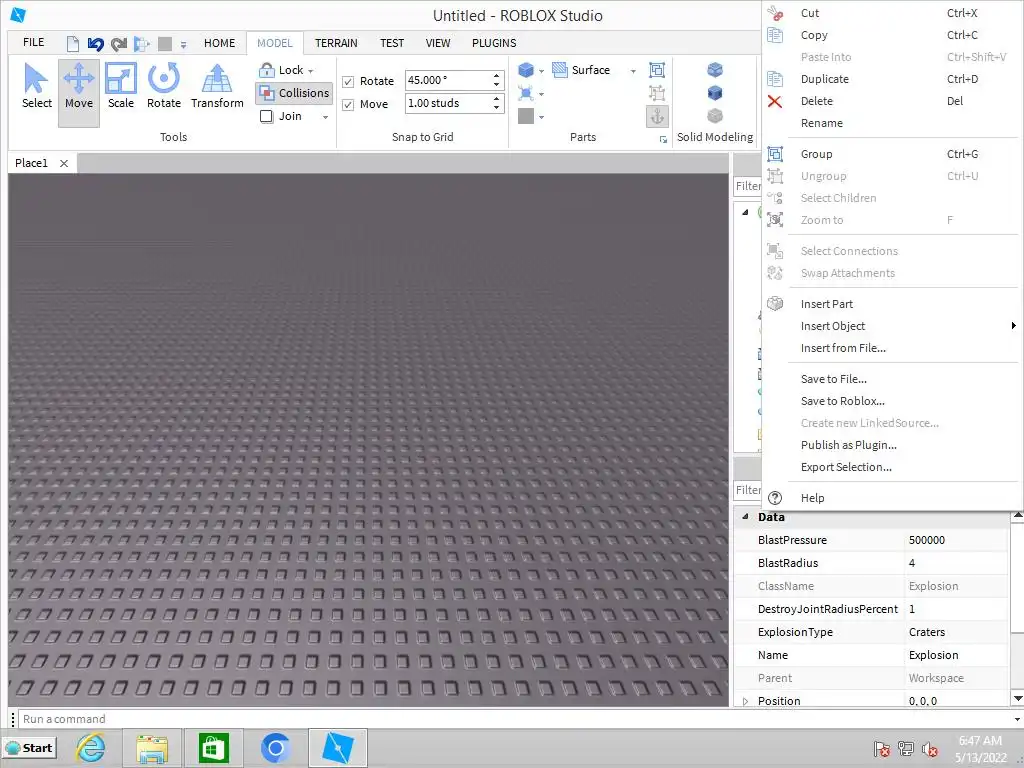The height and width of the screenshot is (768, 1024).
Task: Choose Export Selection... menu entry
Action: (892, 467)
